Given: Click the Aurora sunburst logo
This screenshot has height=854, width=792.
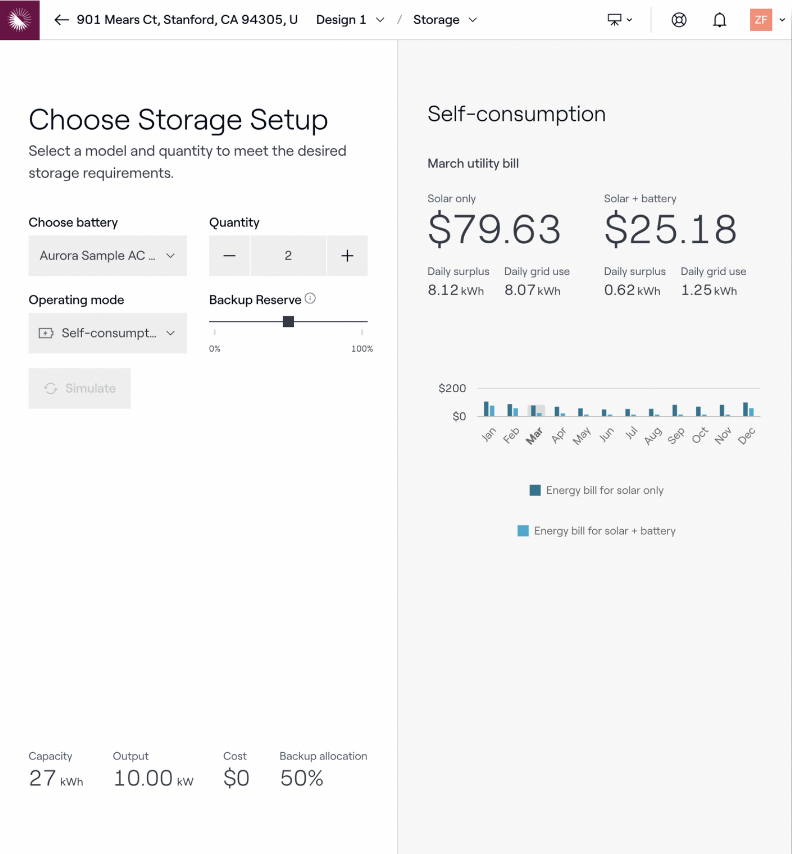Looking at the screenshot, I should pyautogui.click(x=20, y=20).
